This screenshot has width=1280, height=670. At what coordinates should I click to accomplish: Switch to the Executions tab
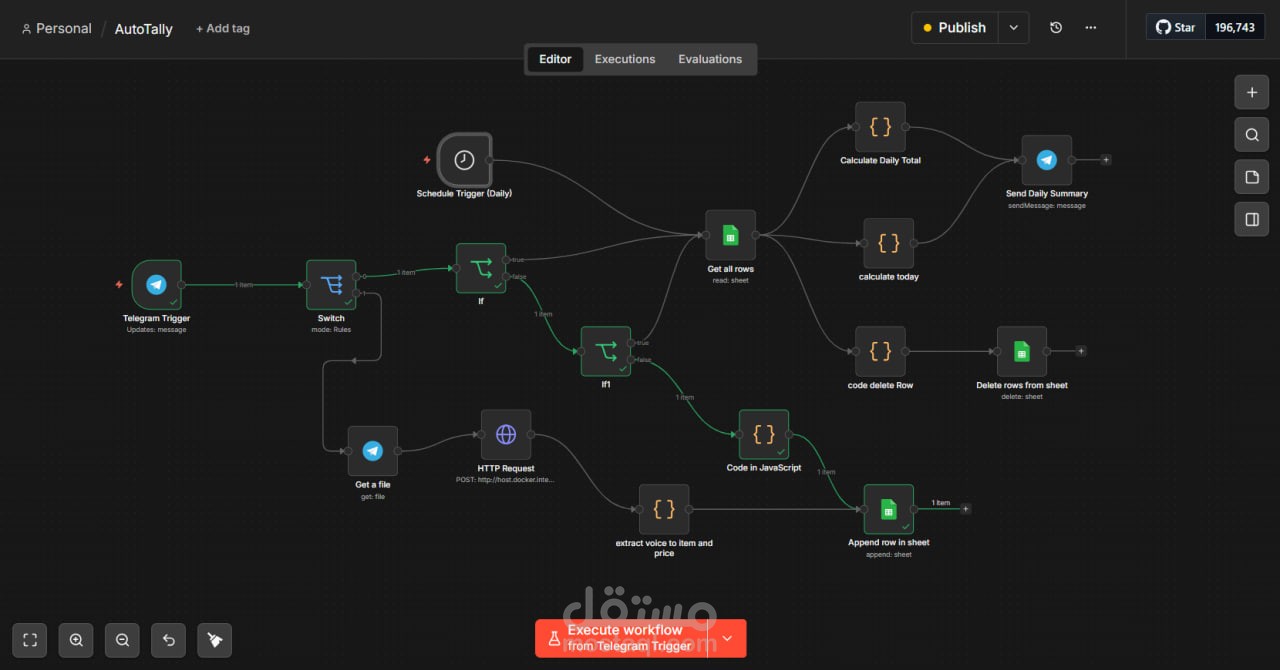pyautogui.click(x=625, y=59)
